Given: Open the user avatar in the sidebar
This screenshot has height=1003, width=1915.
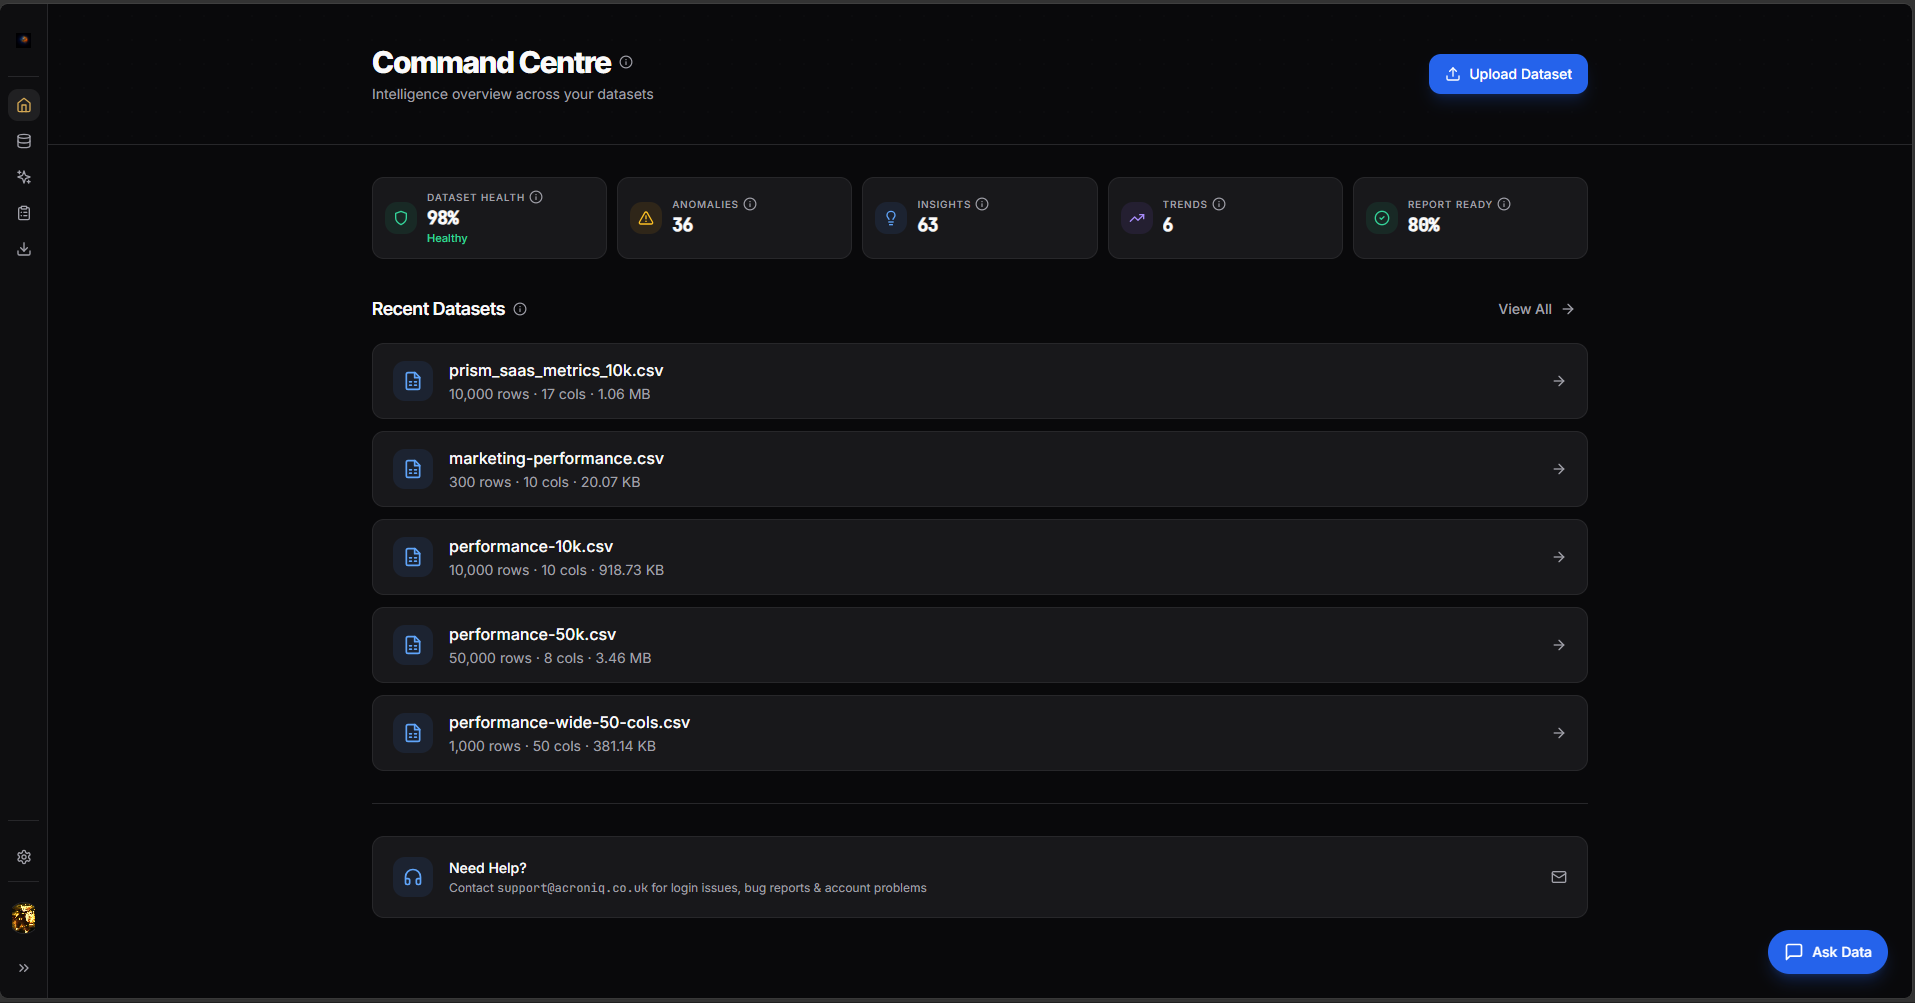Looking at the screenshot, I should point(24,918).
